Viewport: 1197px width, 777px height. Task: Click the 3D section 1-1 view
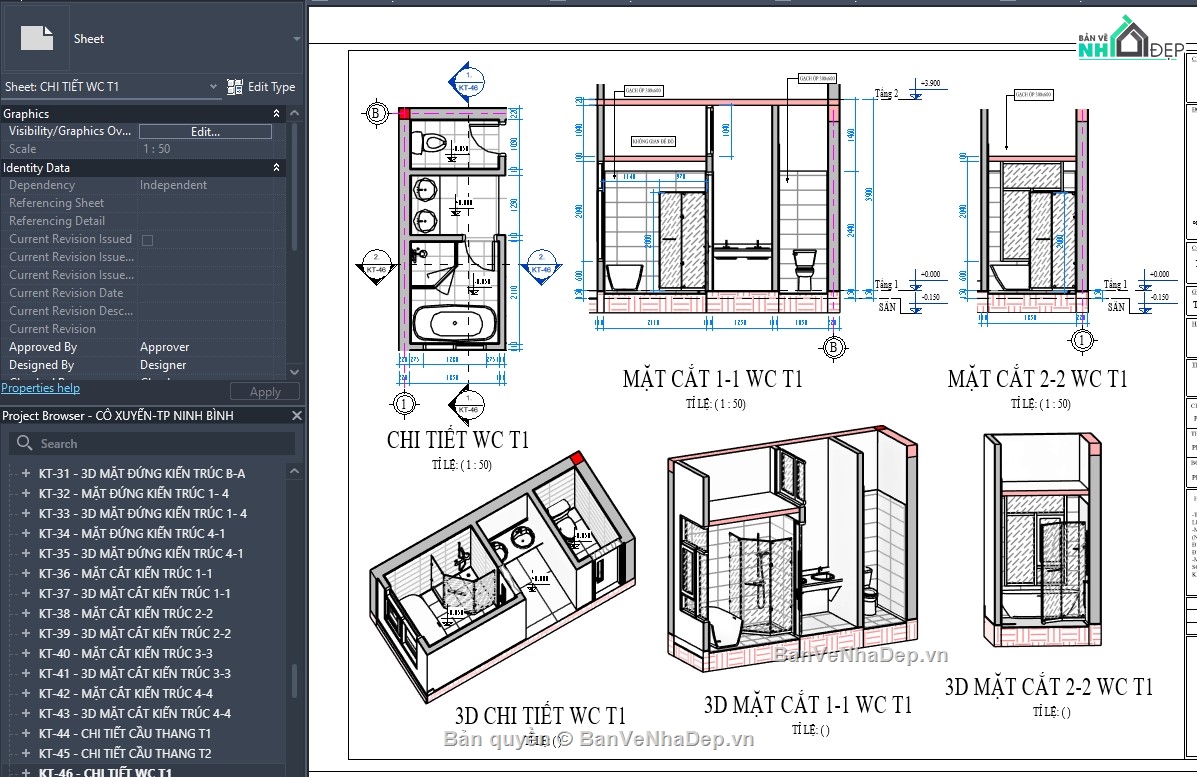point(792,548)
